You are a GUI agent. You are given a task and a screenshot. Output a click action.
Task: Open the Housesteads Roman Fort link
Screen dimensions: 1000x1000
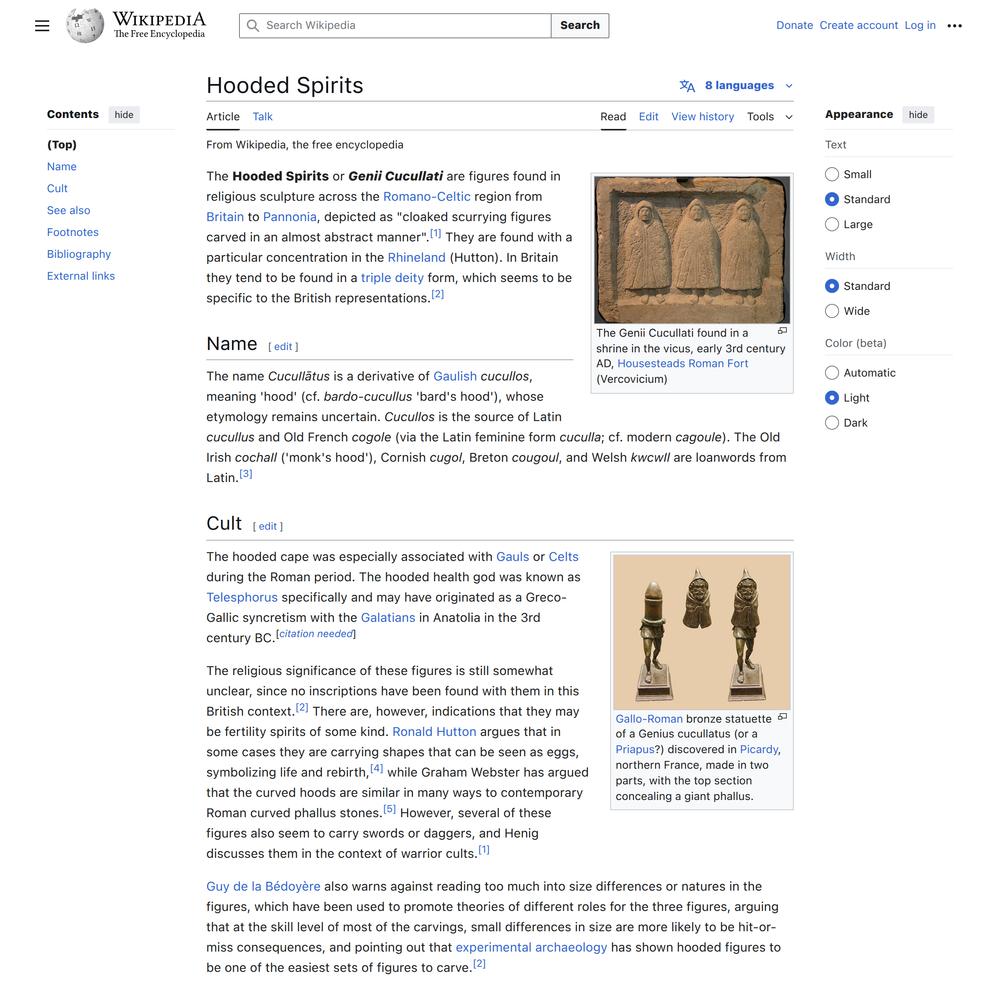[x=682, y=364]
